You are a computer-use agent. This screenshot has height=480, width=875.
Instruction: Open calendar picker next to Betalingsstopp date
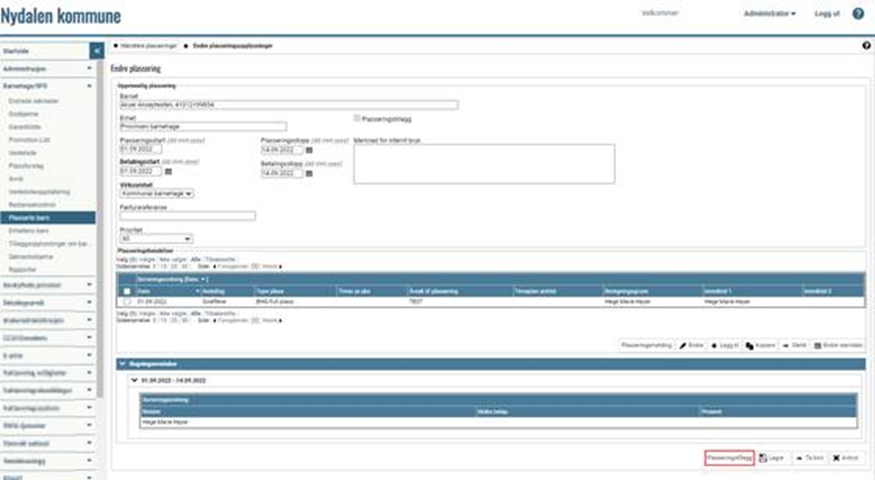[x=310, y=172]
